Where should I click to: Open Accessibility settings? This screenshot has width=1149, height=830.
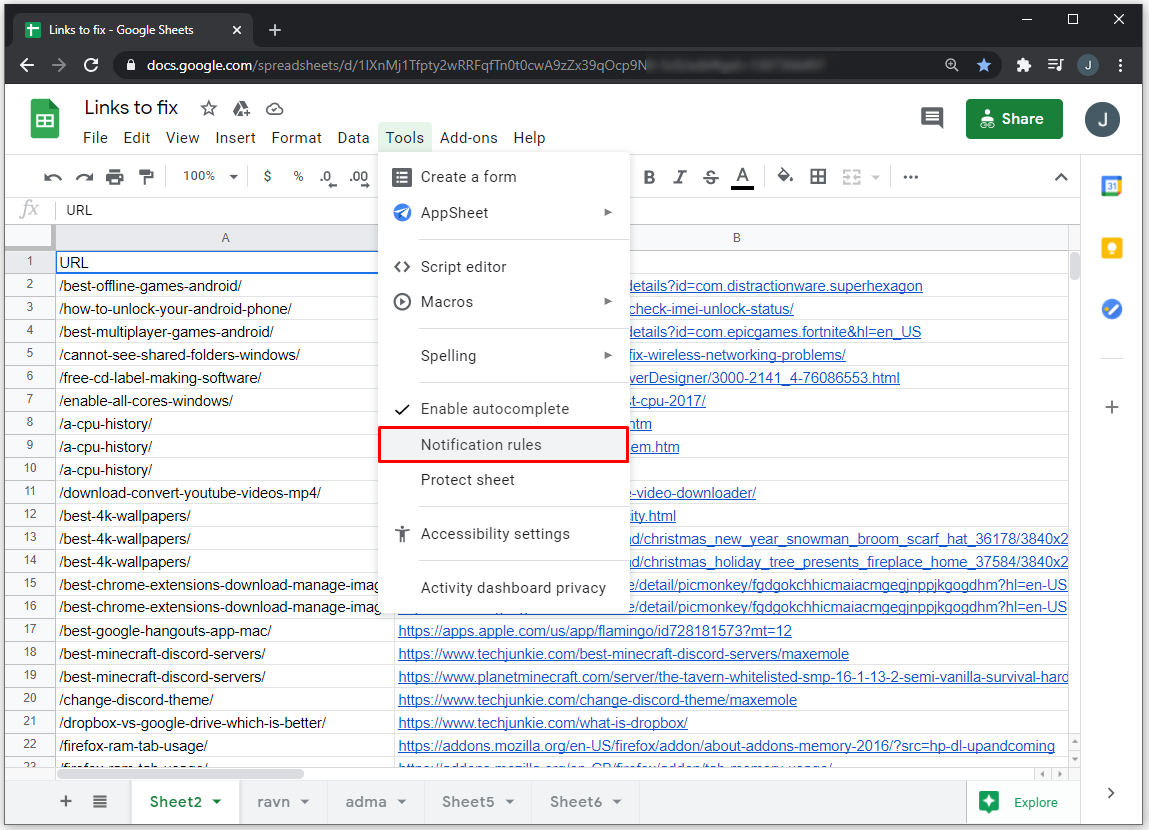coord(504,534)
